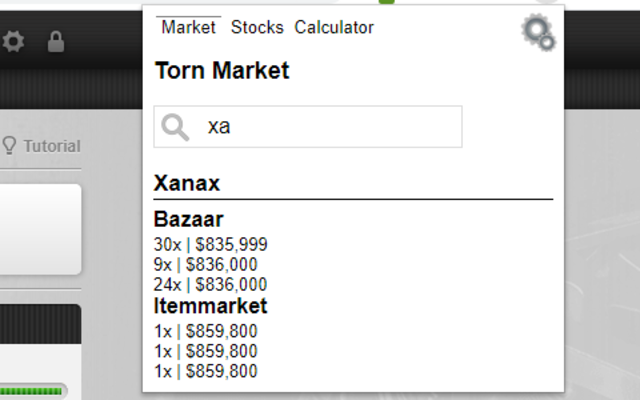Image resolution: width=640 pixels, height=400 pixels.
Task: Click the green progress bar
Action: point(33,390)
